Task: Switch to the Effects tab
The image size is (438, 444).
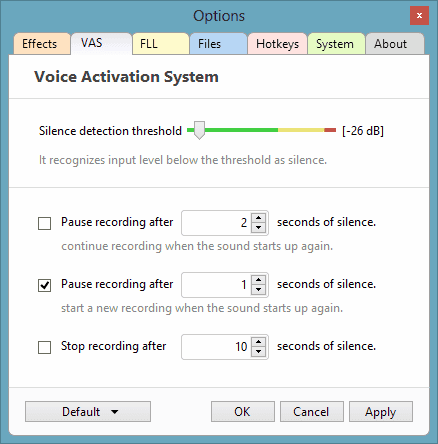Action: click(x=42, y=44)
